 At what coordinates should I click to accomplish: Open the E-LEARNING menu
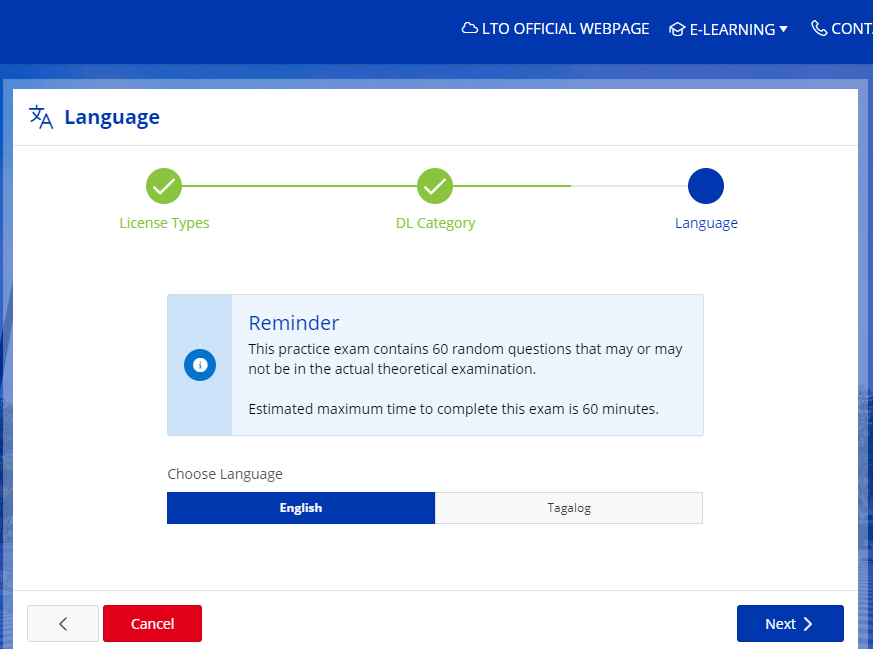point(732,29)
